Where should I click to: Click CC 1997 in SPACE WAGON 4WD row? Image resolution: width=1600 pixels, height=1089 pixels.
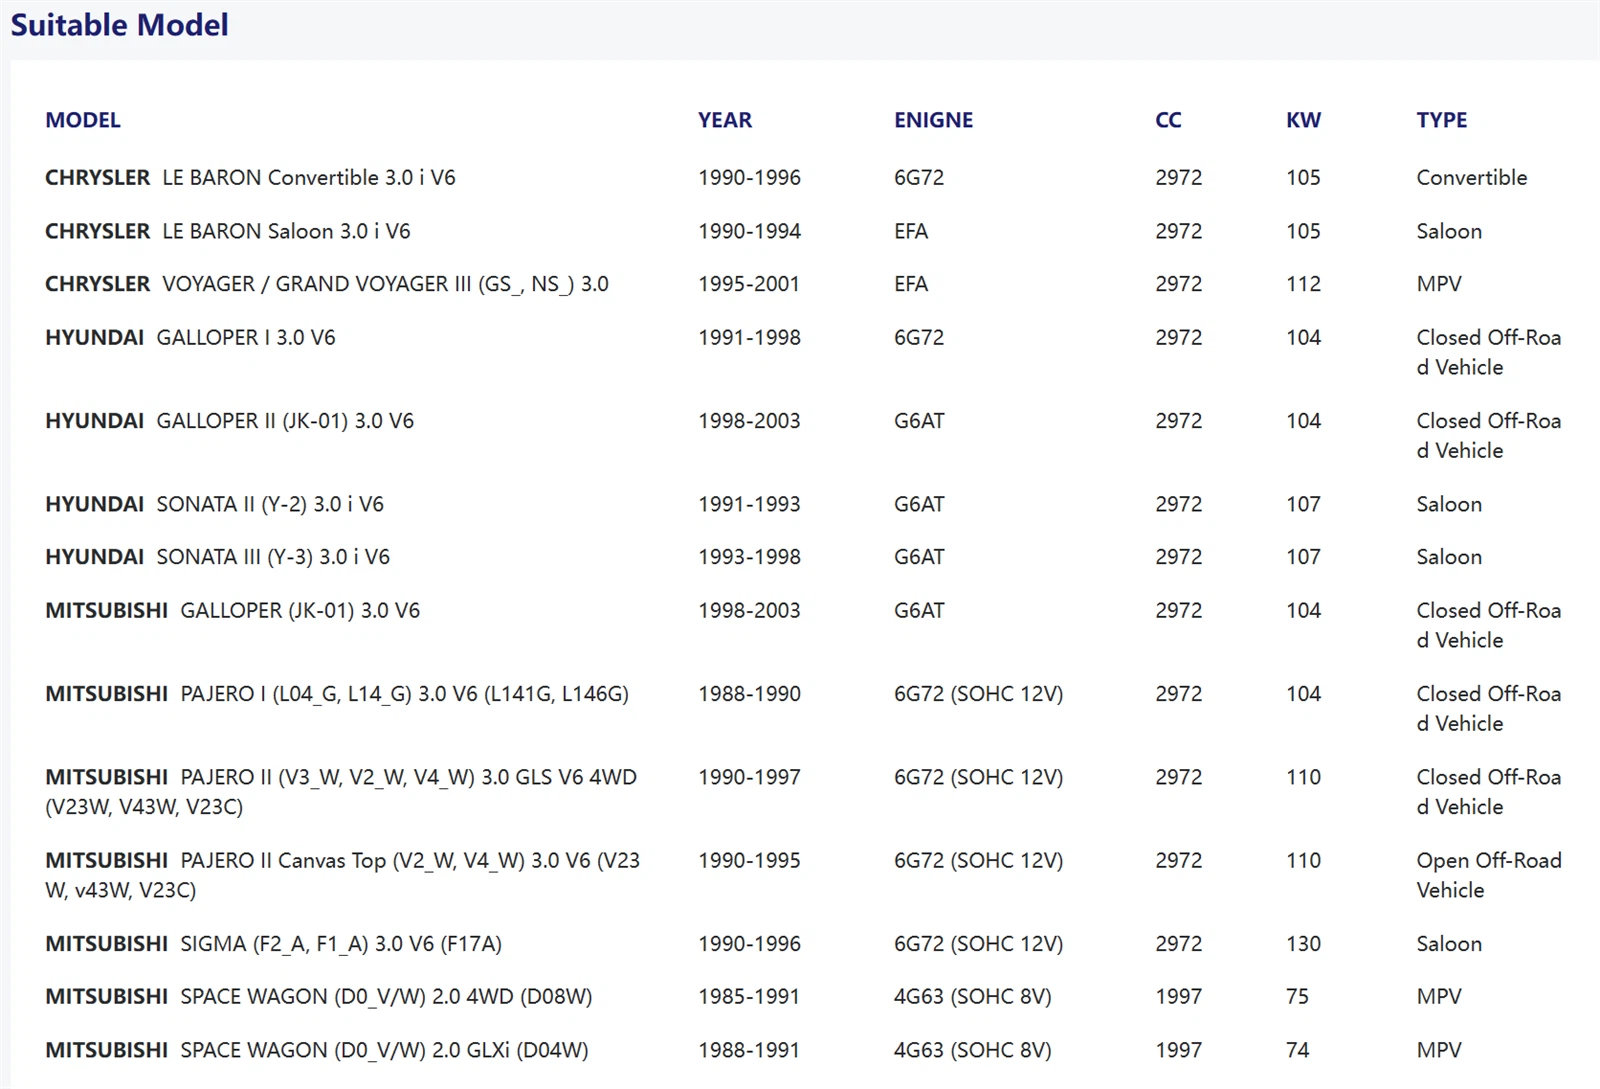coord(1179,997)
